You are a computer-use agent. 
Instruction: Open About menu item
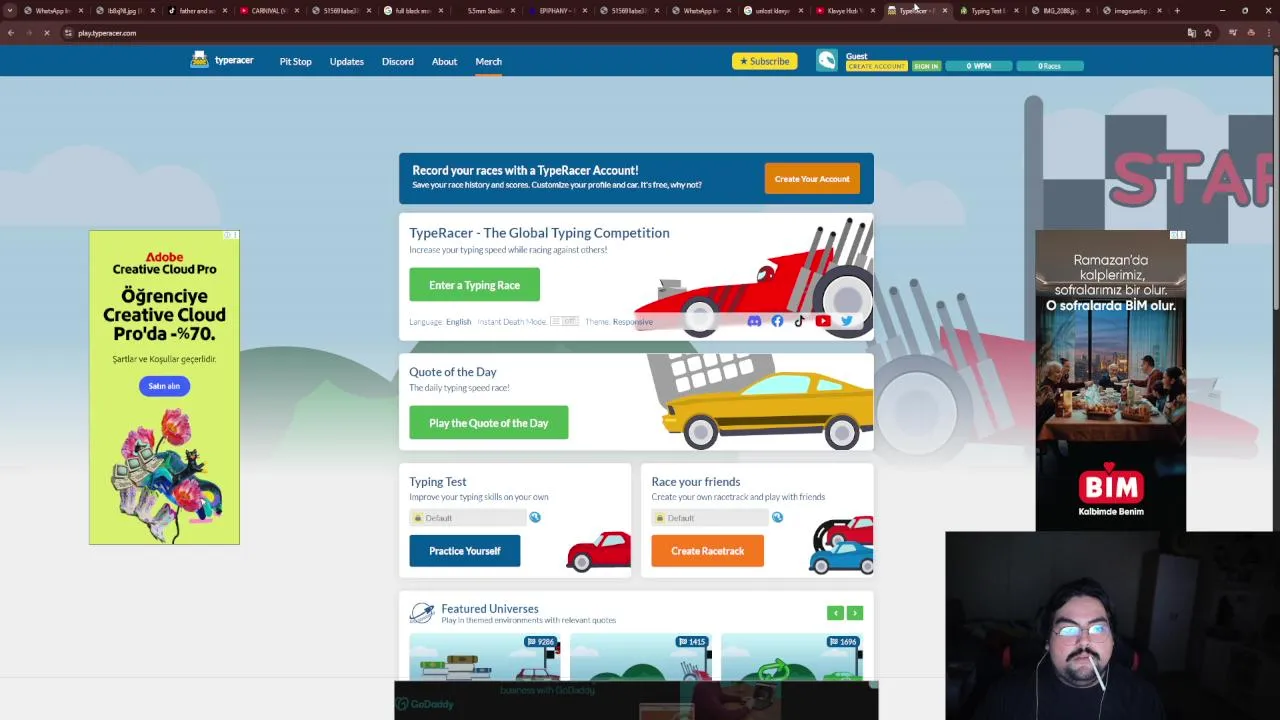[x=444, y=62]
